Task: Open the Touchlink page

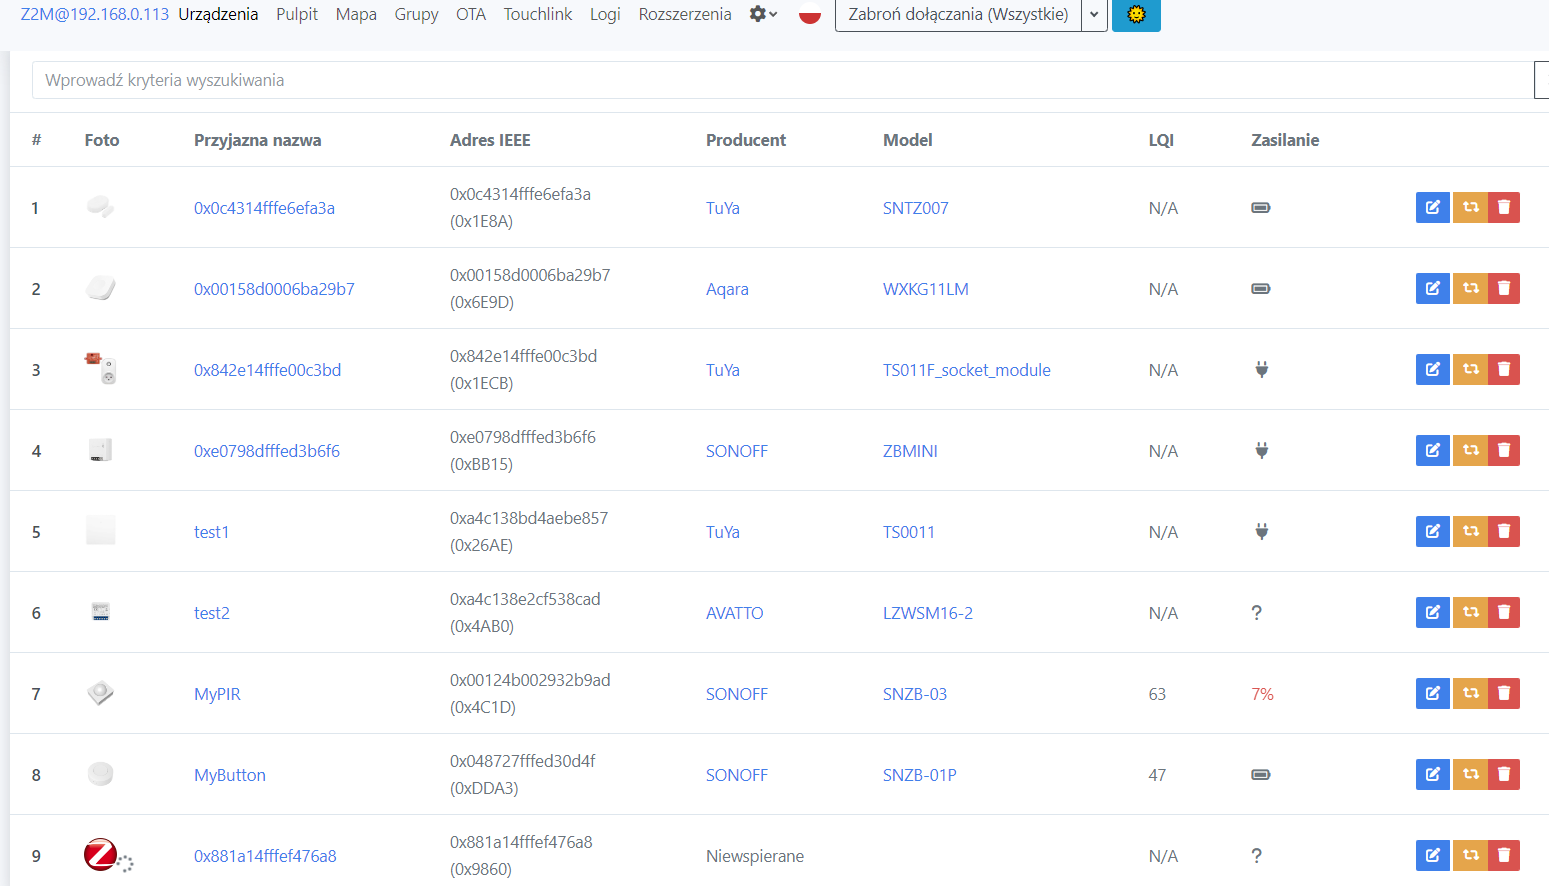Action: [538, 14]
